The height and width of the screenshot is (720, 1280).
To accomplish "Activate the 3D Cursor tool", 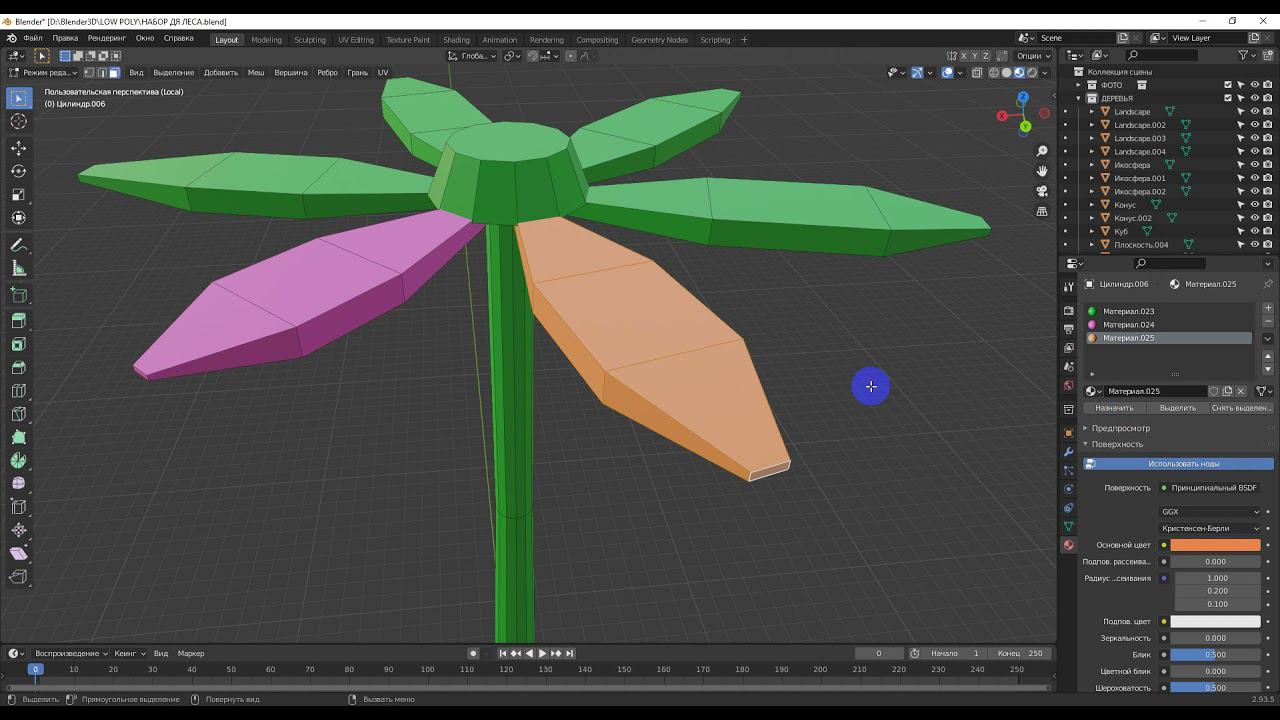I will point(18,121).
